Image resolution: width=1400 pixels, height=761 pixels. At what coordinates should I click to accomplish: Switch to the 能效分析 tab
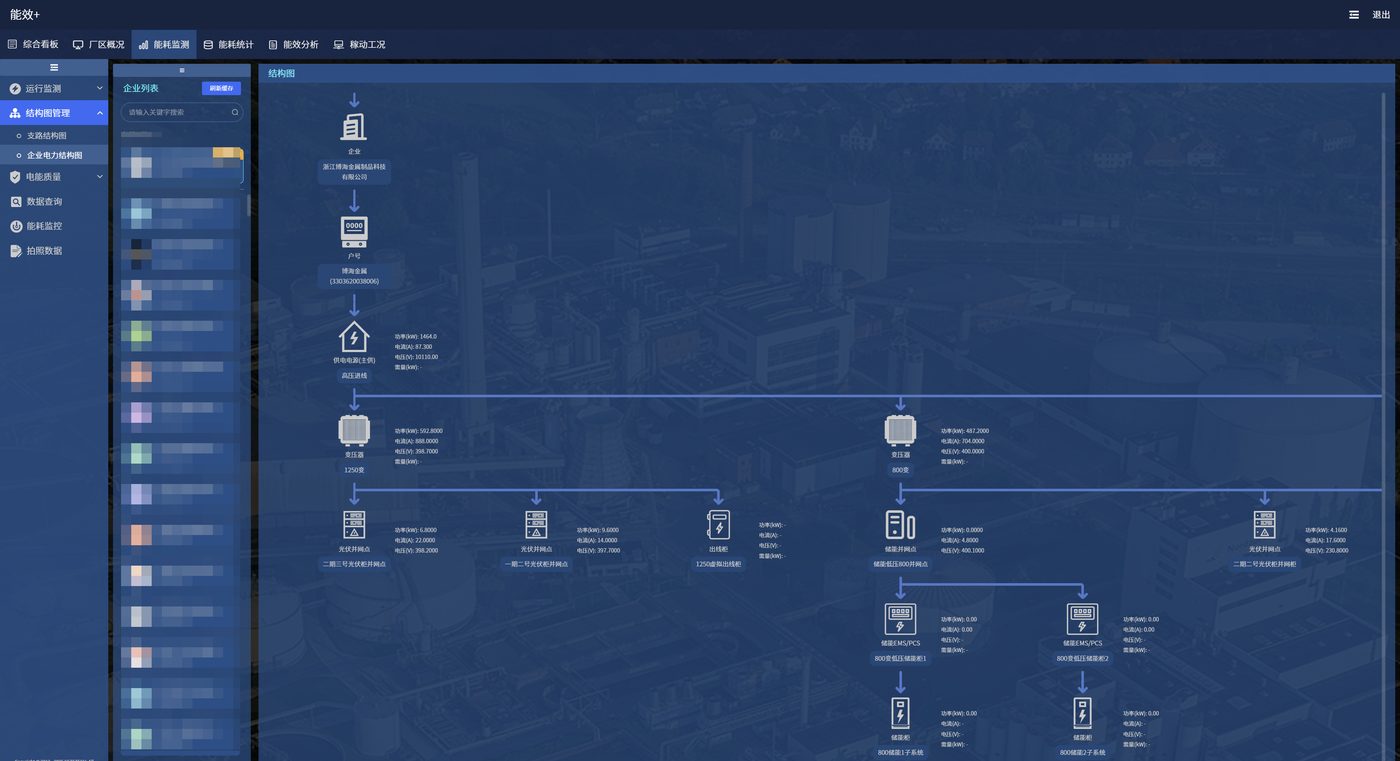pos(293,45)
